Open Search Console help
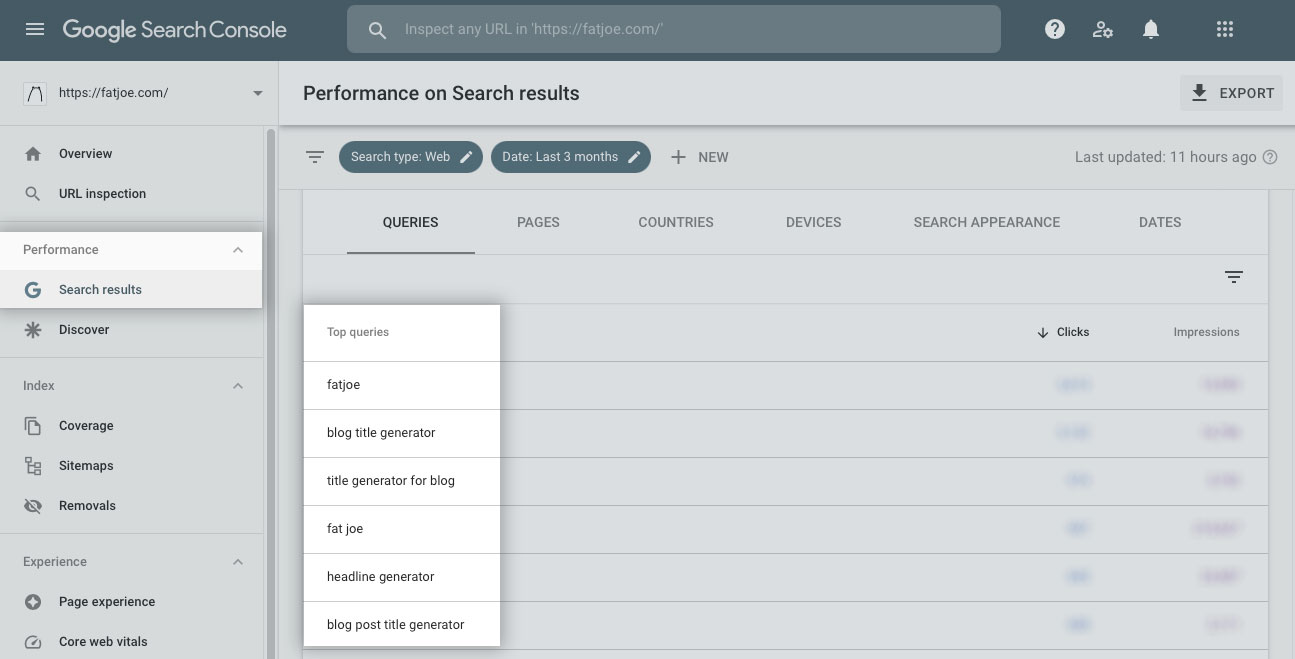The width and height of the screenshot is (1295, 659). 1054,28
